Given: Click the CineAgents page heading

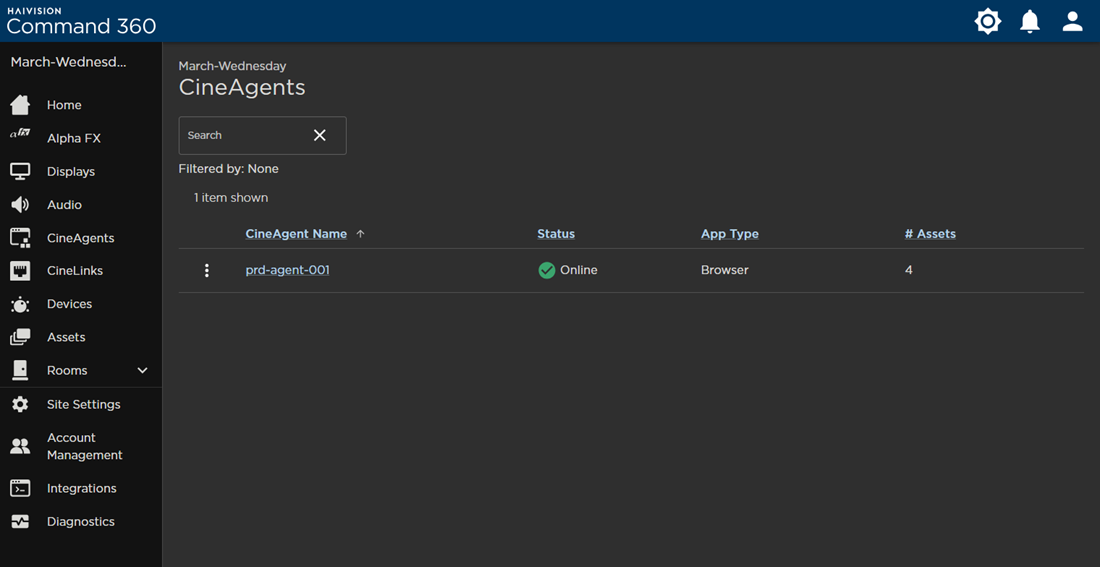Looking at the screenshot, I should [x=242, y=88].
